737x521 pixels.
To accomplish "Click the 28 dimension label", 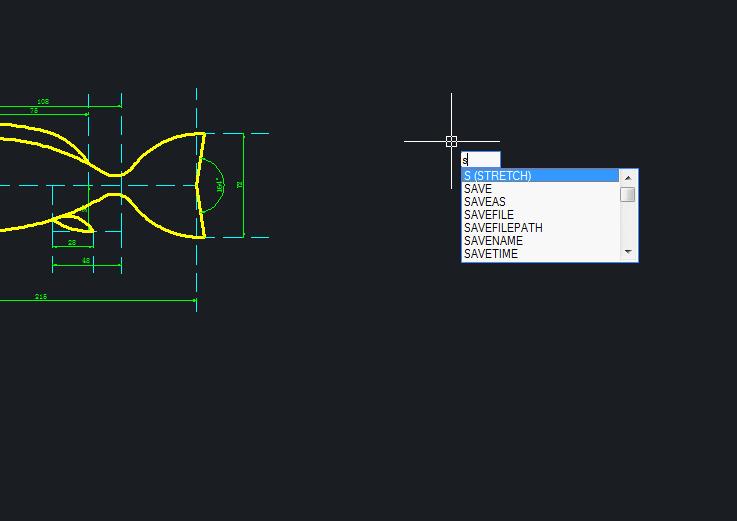I will click(72, 243).
